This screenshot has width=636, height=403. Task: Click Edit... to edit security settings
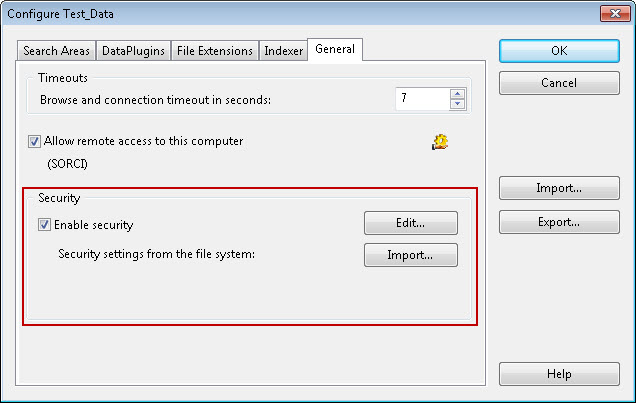coord(410,223)
